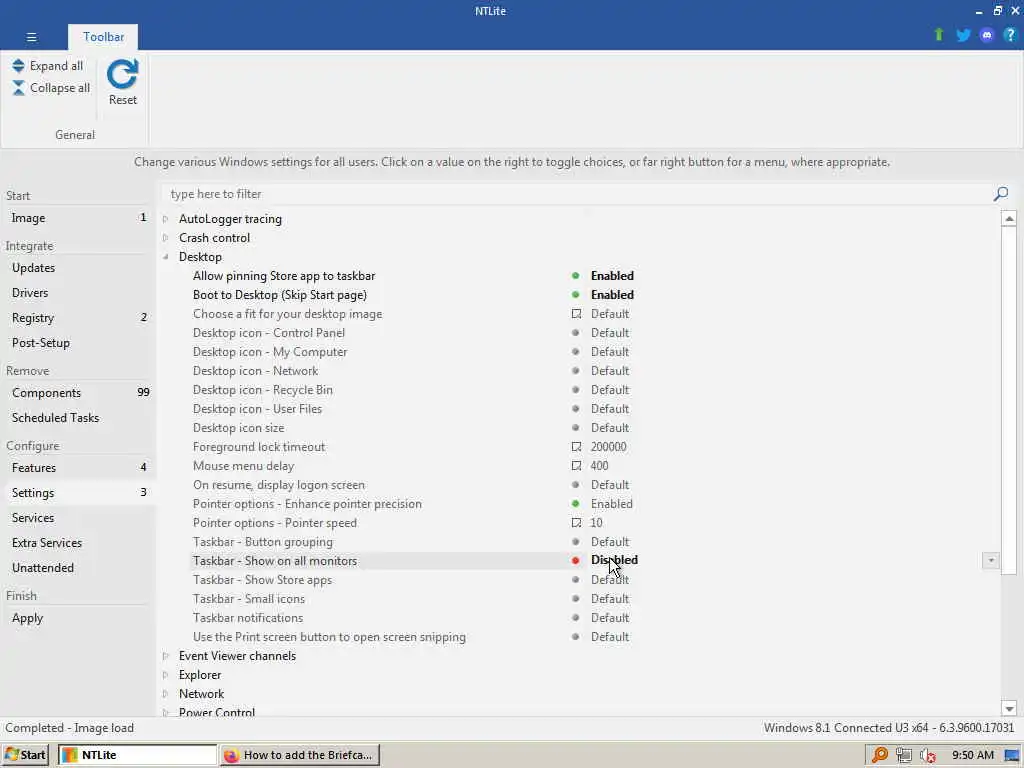The width and height of the screenshot is (1024, 768).
Task: Go to Services page
Action: point(78,517)
